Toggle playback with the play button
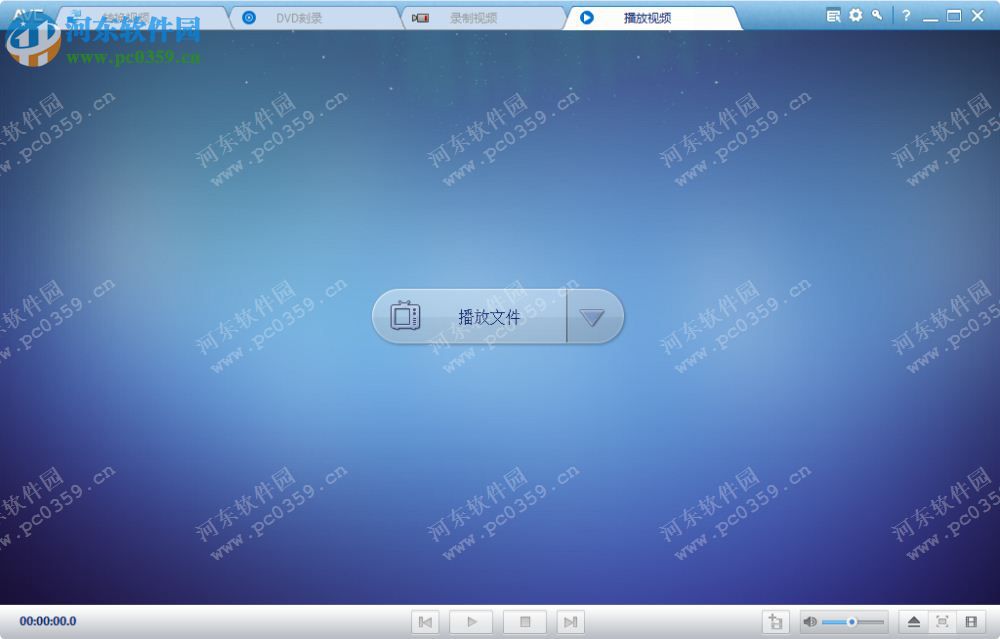The width and height of the screenshot is (1000, 639). click(470, 621)
